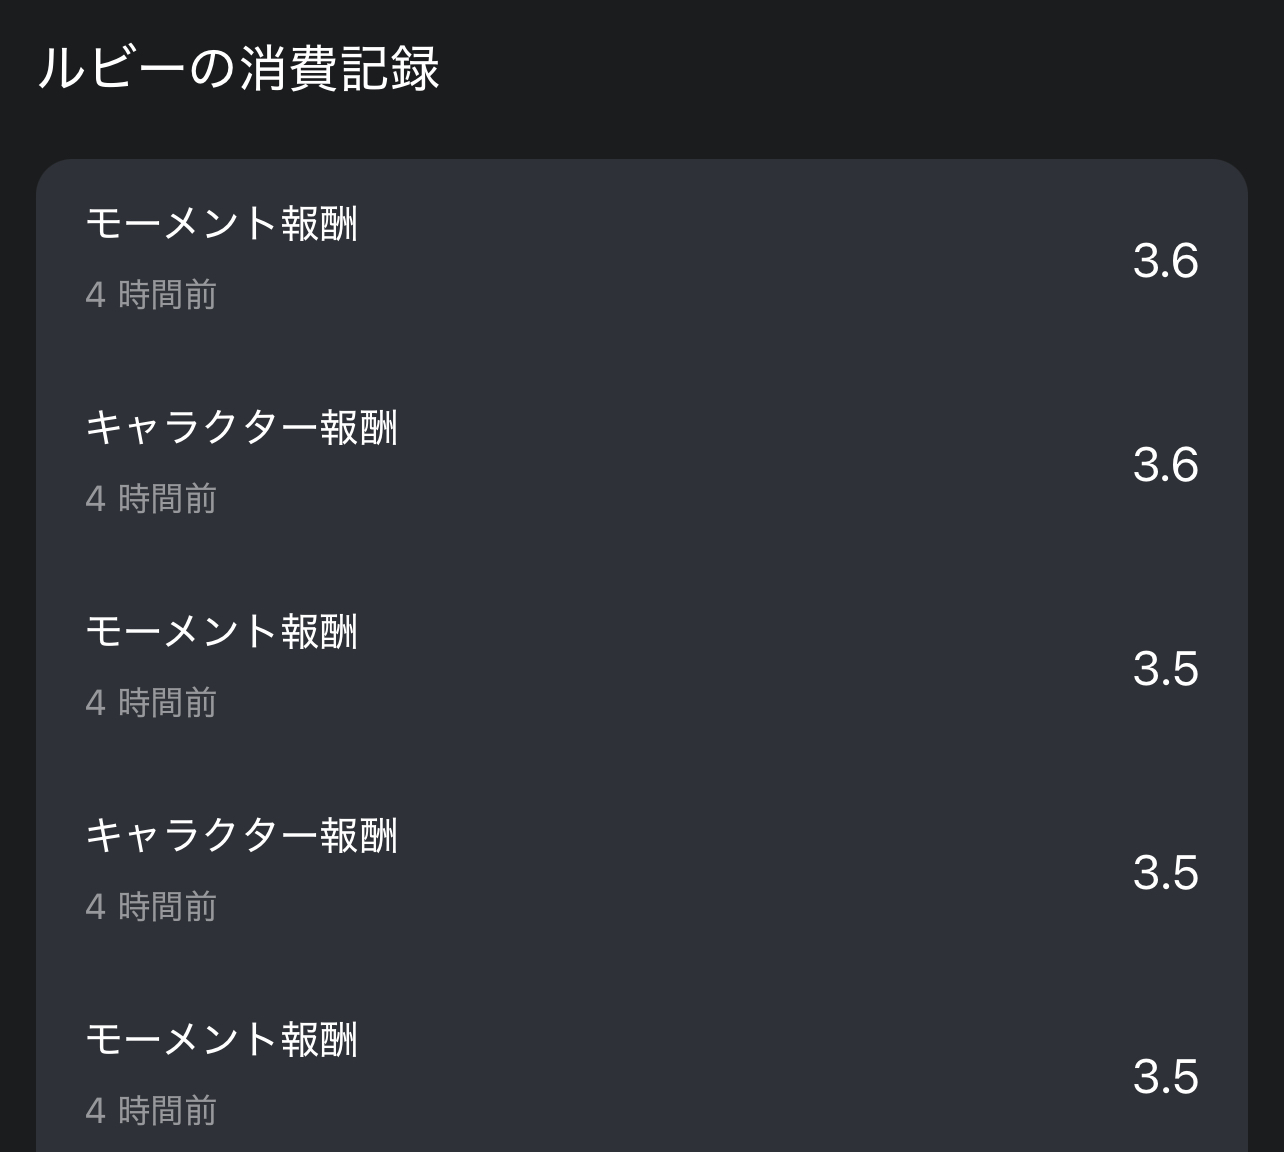Click the 3.5 value of the bottom モーメント報酬
Screen dimensions: 1284x1152
click(x=1165, y=1077)
